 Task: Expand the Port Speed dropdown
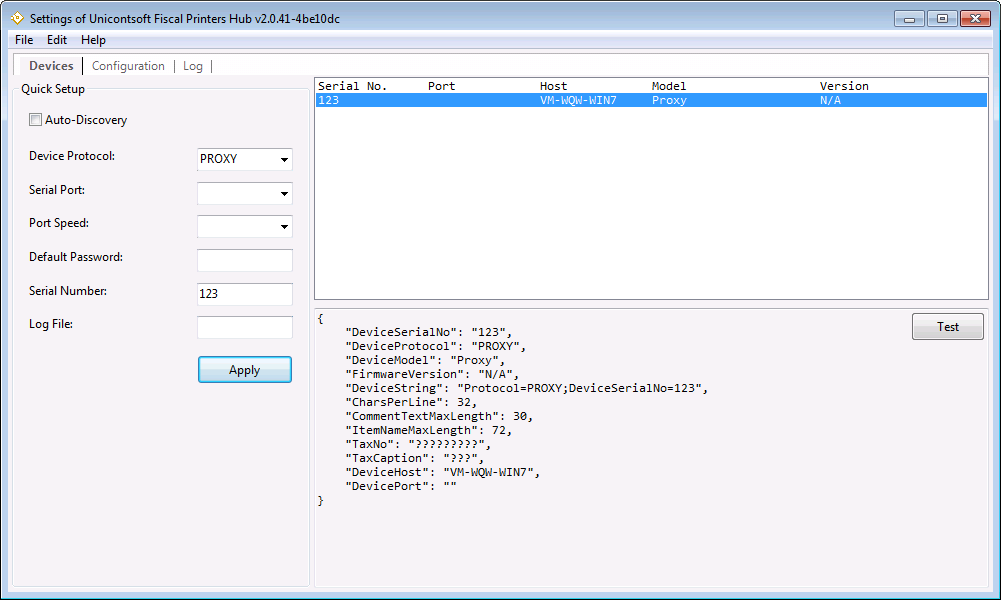click(245, 226)
